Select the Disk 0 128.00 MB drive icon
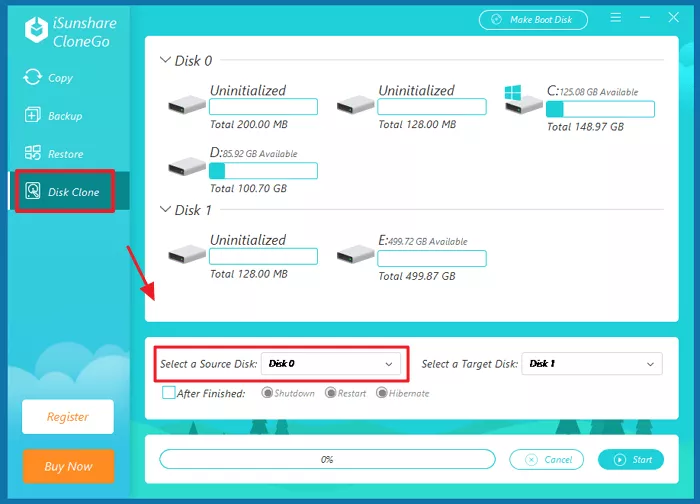 click(x=355, y=104)
